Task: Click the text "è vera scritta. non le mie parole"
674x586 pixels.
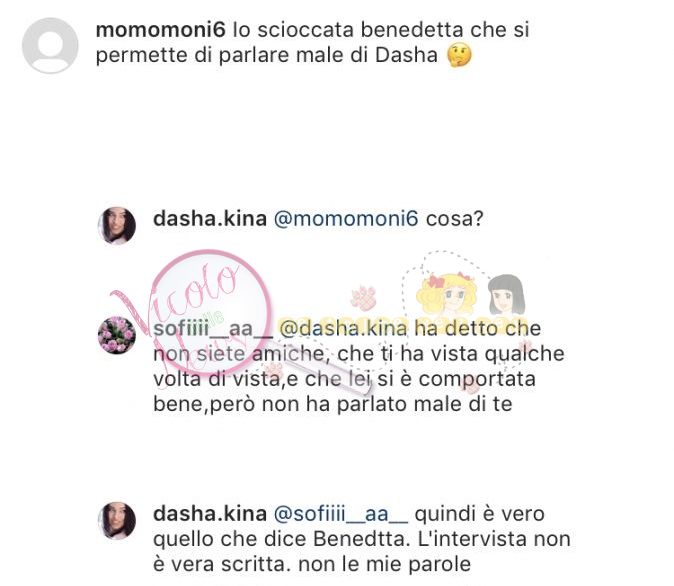Action: click(x=312, y=564)
